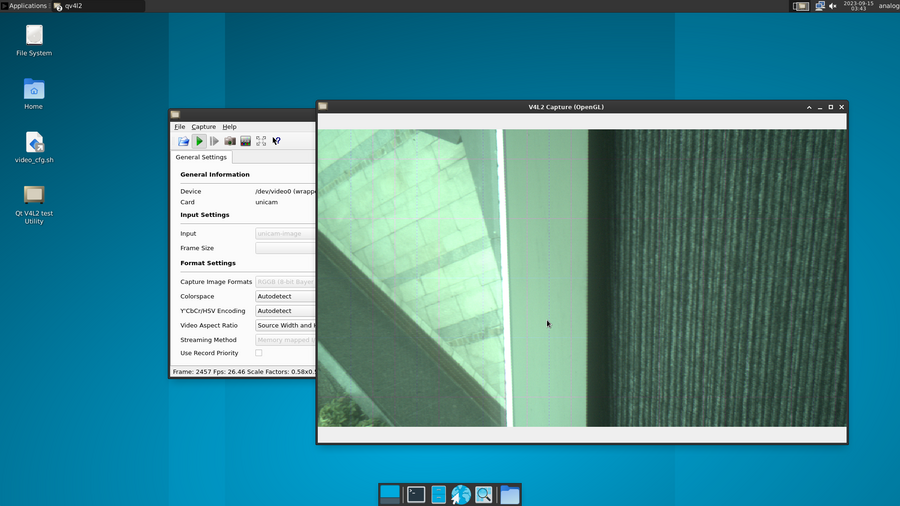
Task: Click the Open device folder icon
Action: pos(184,142)
